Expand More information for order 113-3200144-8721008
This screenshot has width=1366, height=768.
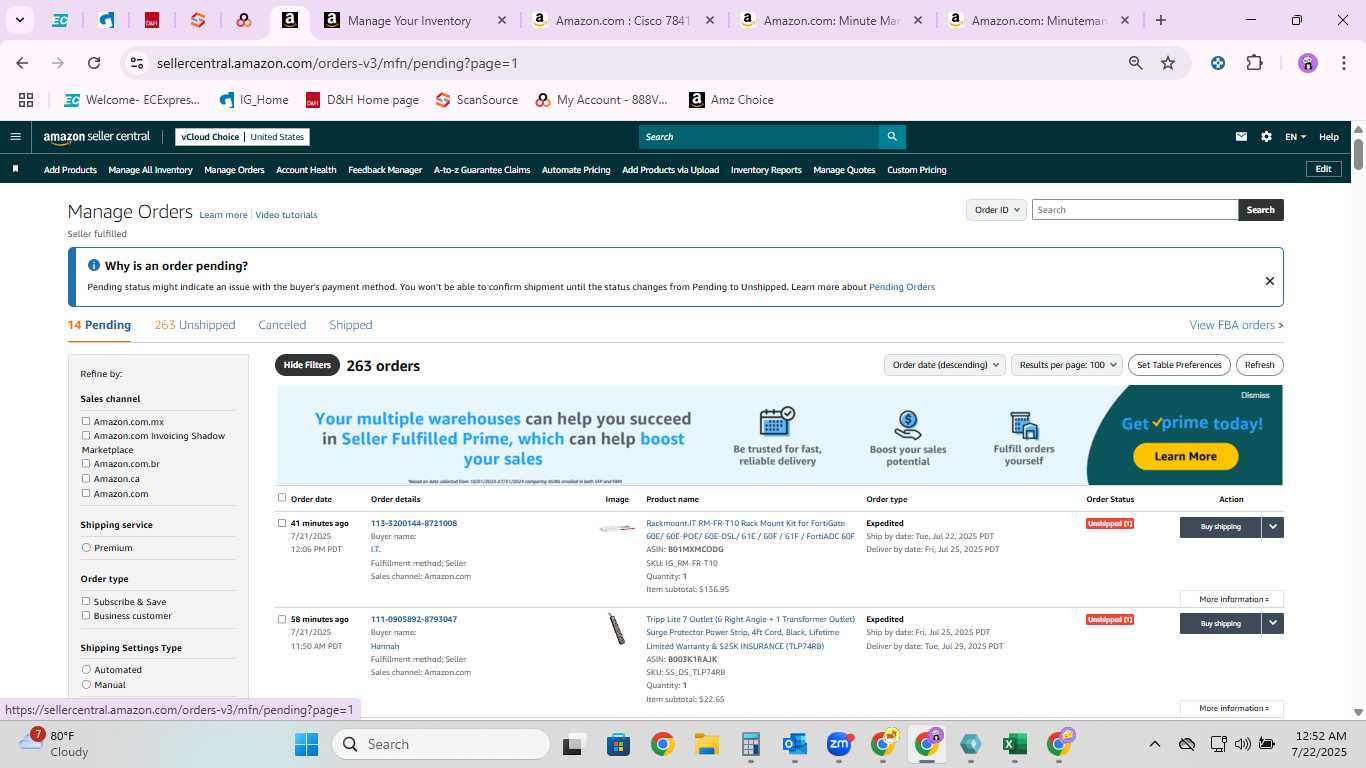[1231, 599]
